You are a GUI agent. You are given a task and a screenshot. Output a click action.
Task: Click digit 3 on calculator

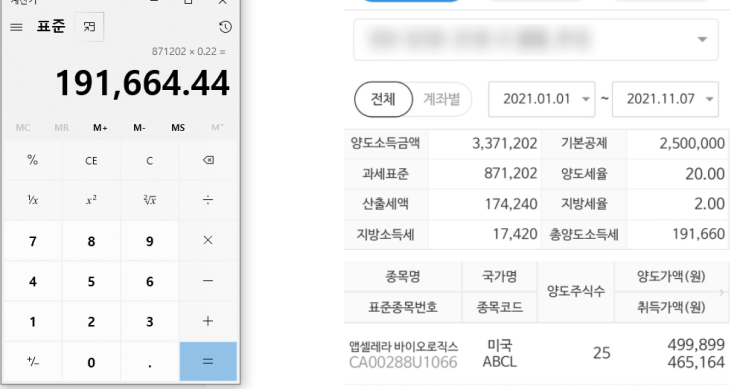coord(149,321)
